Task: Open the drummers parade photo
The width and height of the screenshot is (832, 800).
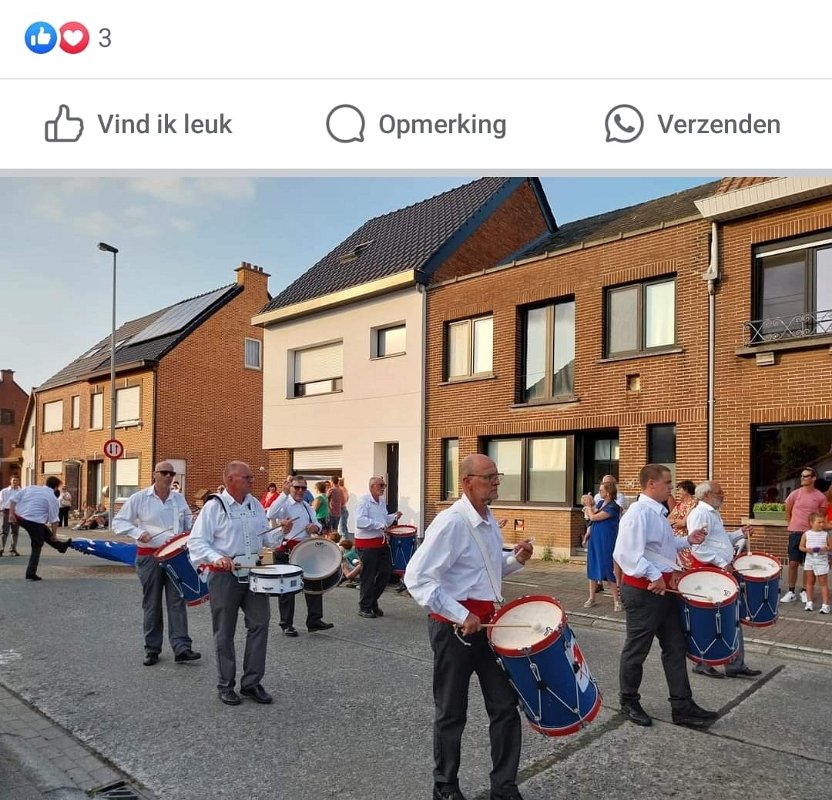Action: tap(416, 488)
